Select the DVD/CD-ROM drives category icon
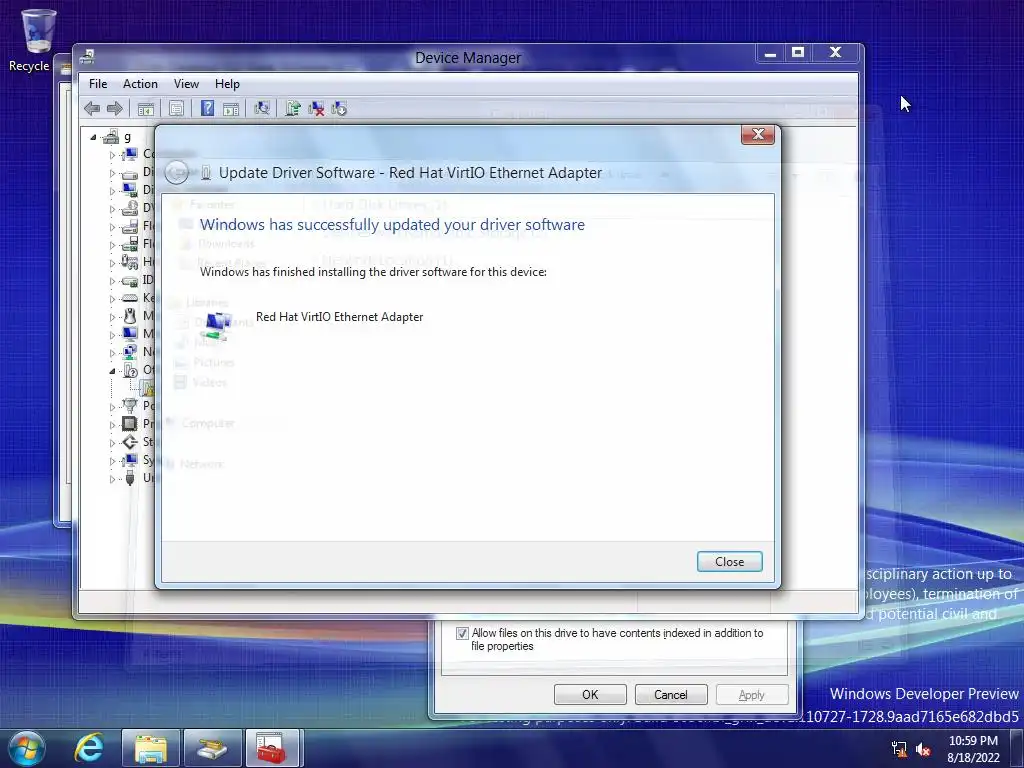Screen dimensions: 1024x768 (x=130, y=208)
